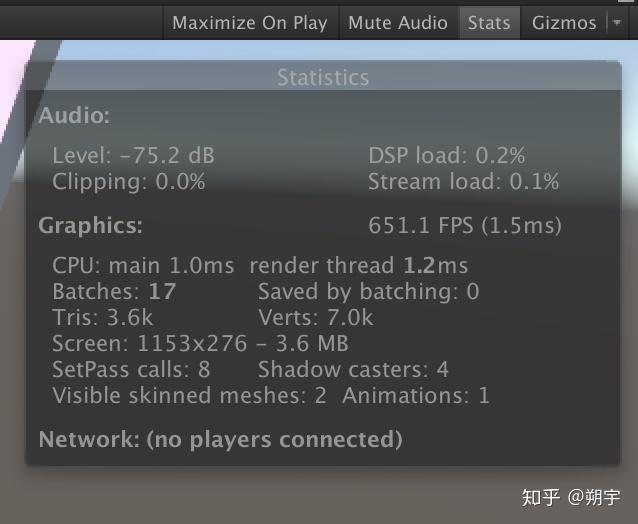Click the Screen 1153x276 resolution line
The width and height of the screenshot is (638, 524).
click(x=201, y=343)
